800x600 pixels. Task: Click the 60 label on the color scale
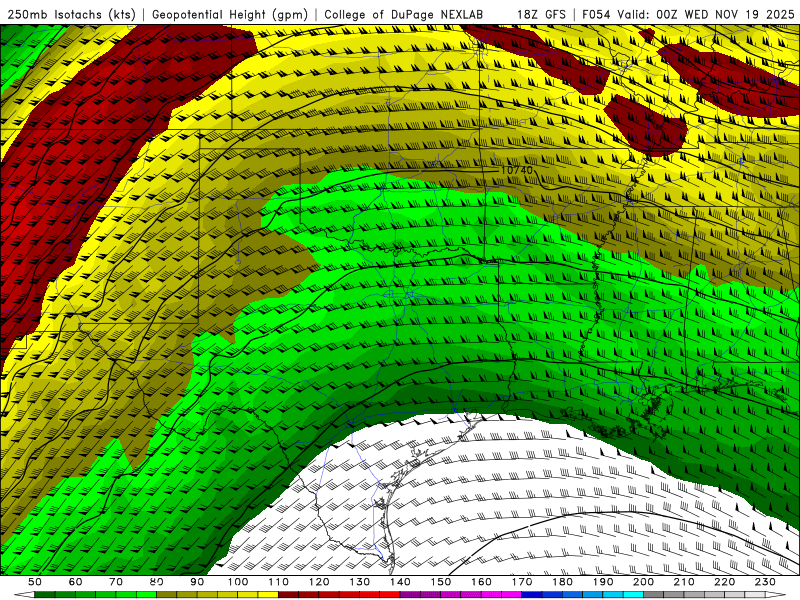[x=75, y=582]
